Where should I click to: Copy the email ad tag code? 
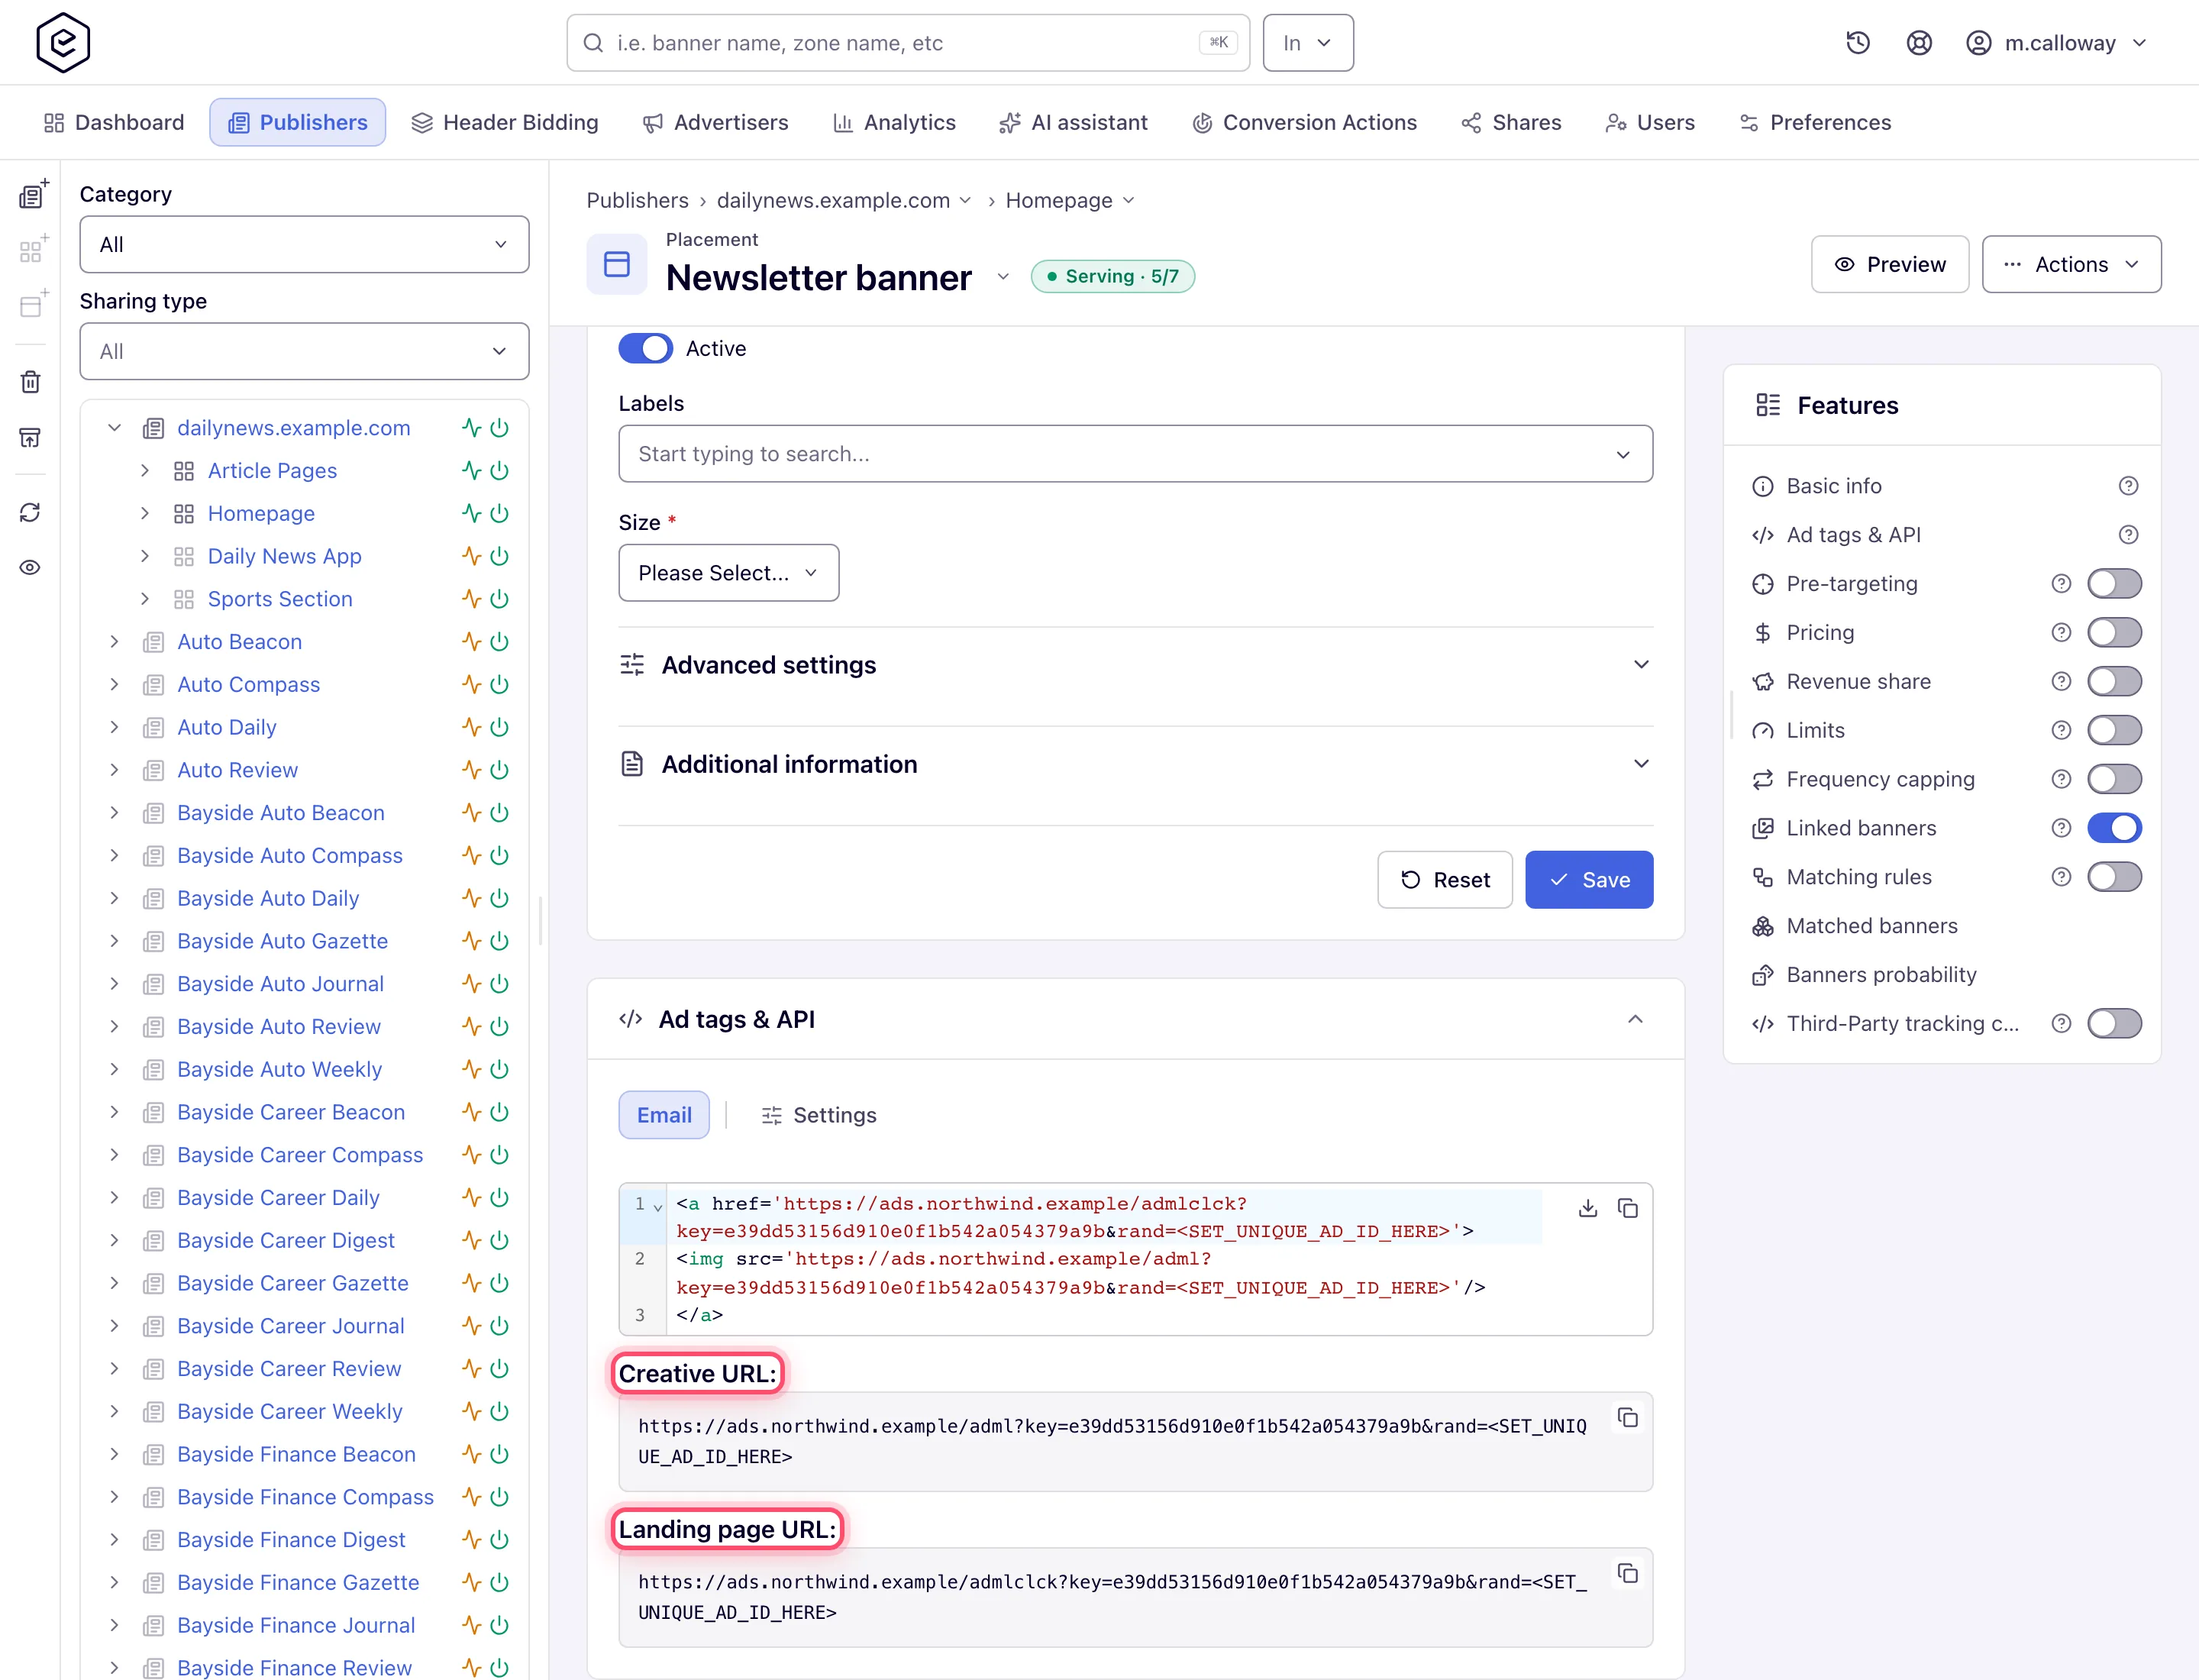(1628, 1208)
